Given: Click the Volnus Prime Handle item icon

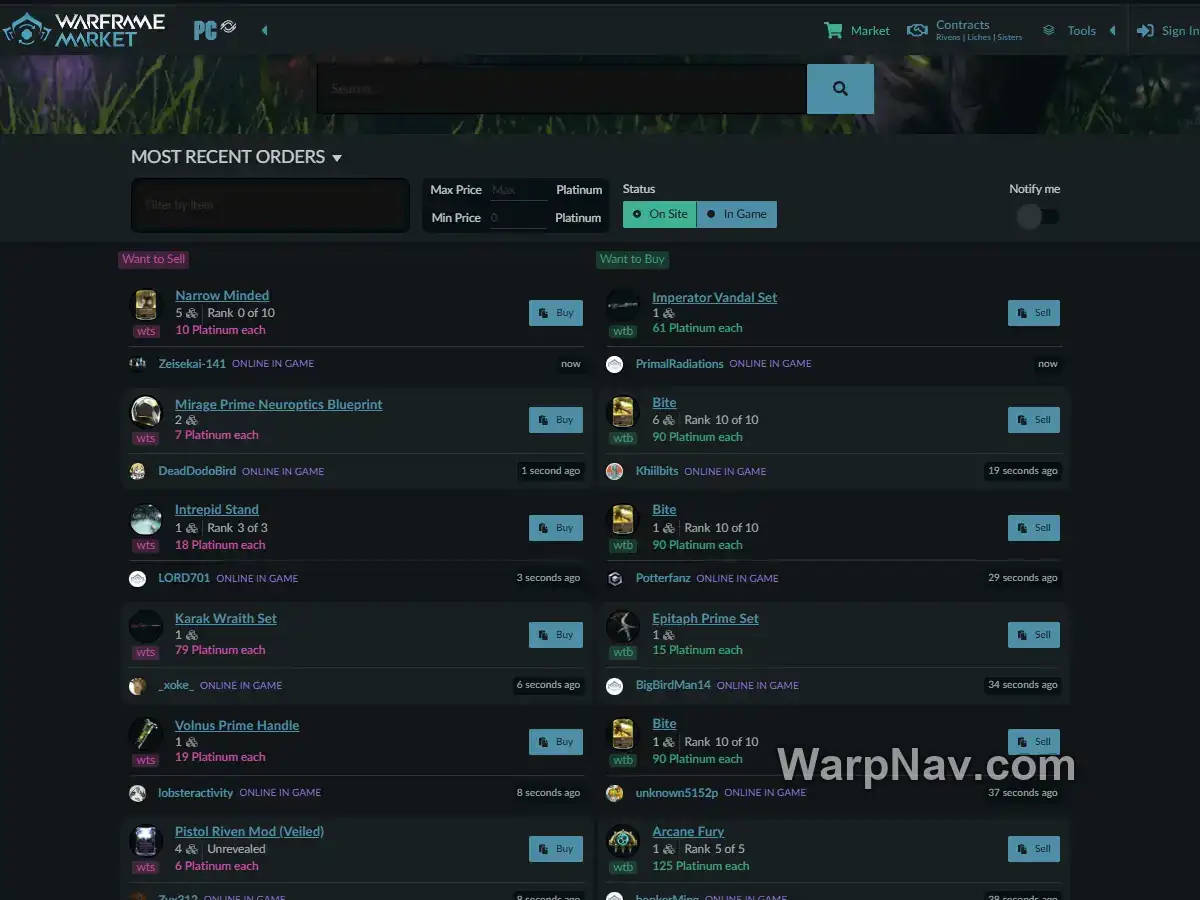Looking at the screenshot, I should (146, 734).
